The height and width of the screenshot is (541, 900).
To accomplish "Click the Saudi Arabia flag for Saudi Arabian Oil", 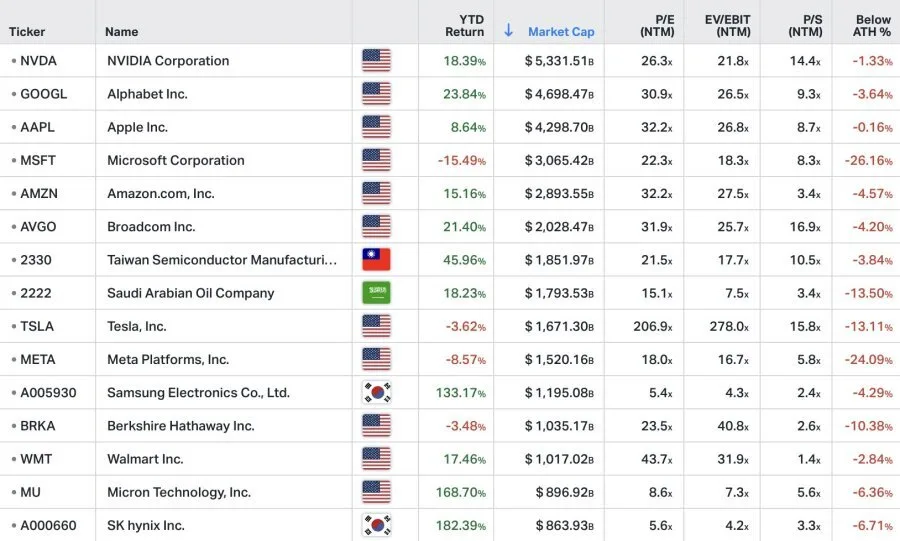I will [377, 293].
